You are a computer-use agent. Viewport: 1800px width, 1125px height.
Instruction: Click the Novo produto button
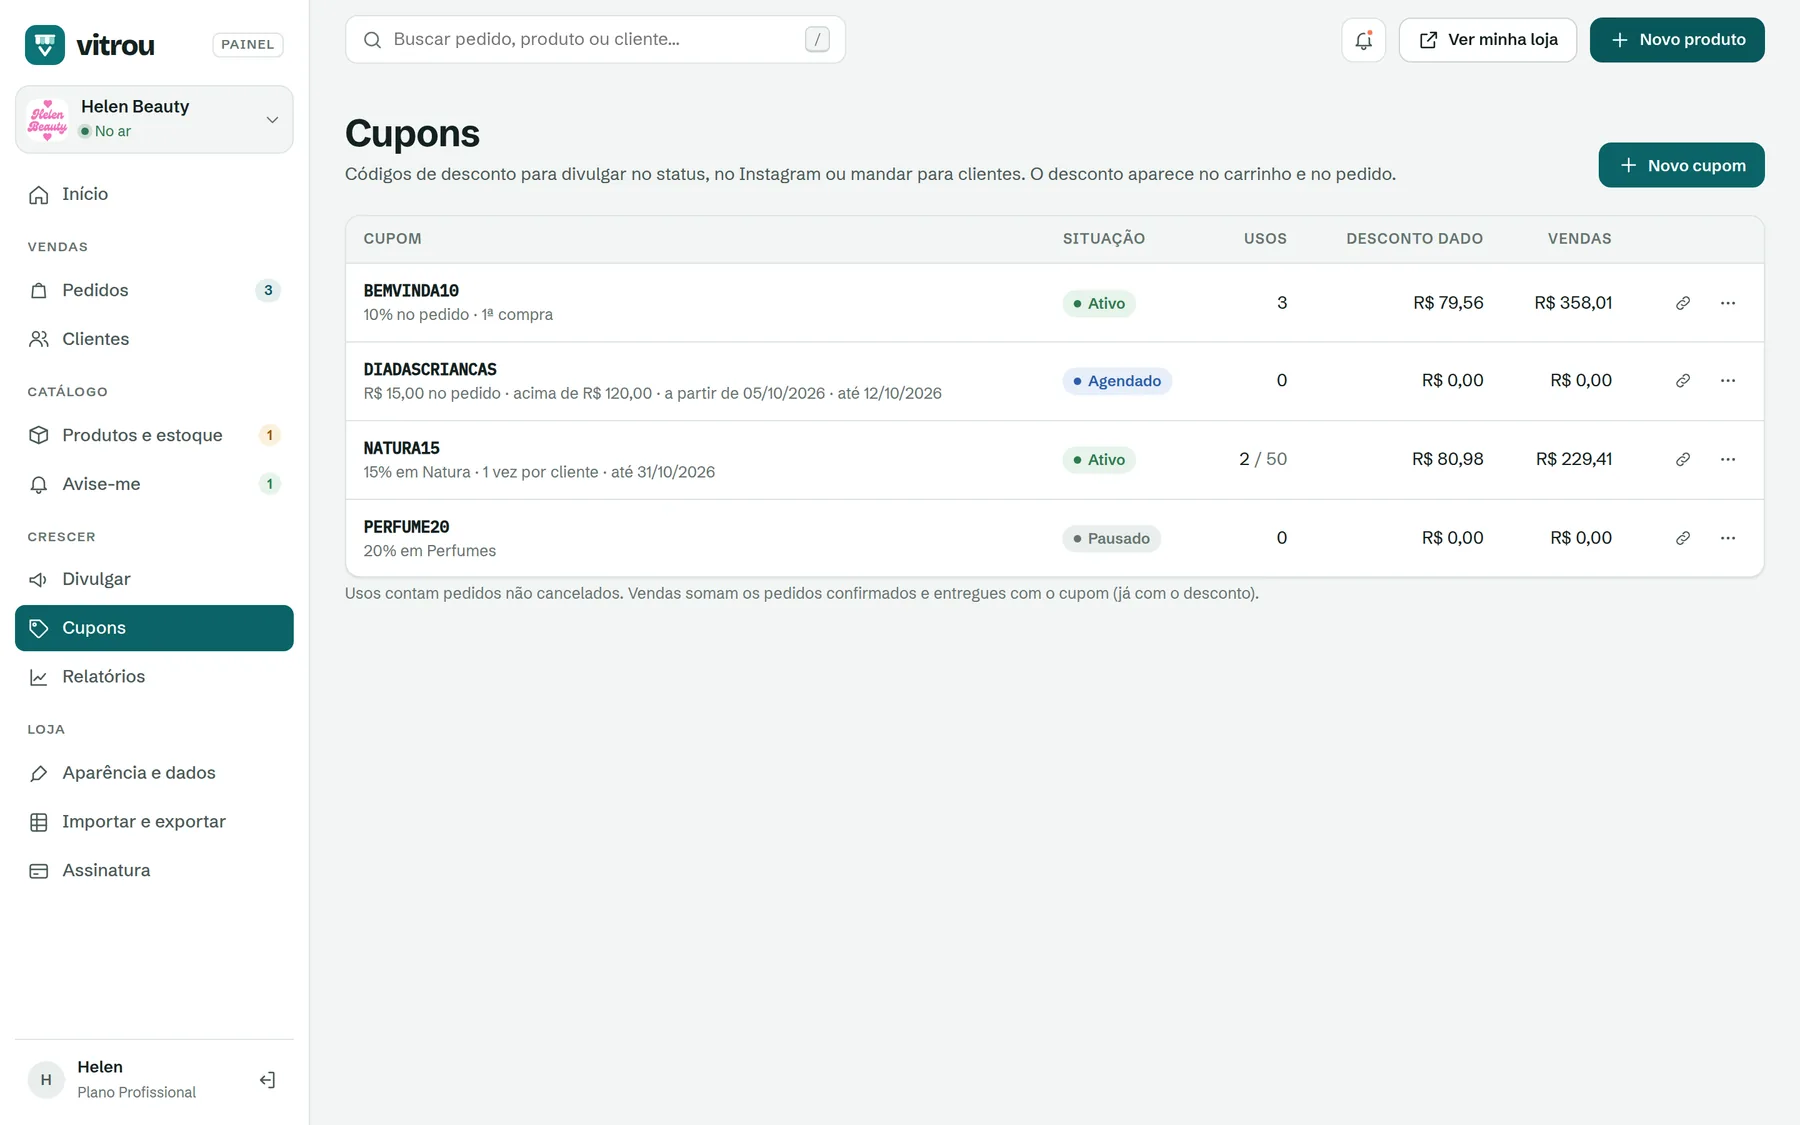(x=1677, y=40)
